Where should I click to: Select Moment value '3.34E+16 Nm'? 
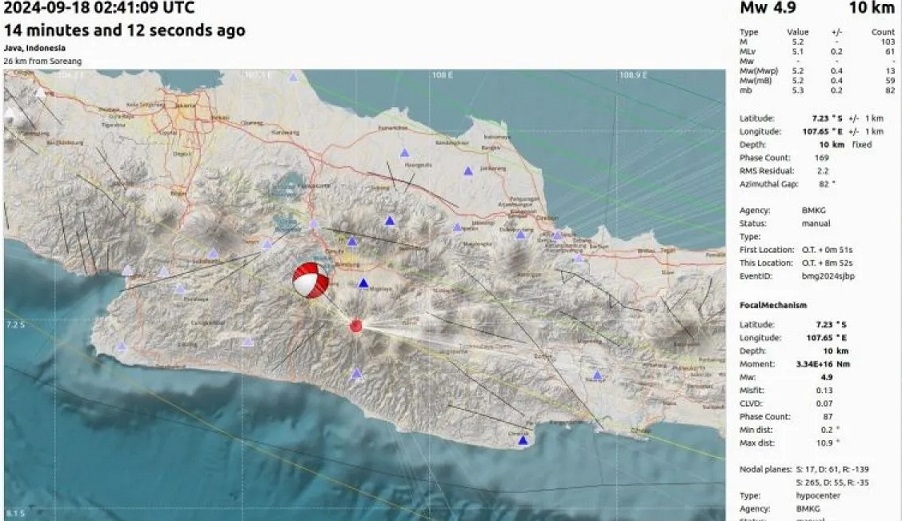point(823,364)
